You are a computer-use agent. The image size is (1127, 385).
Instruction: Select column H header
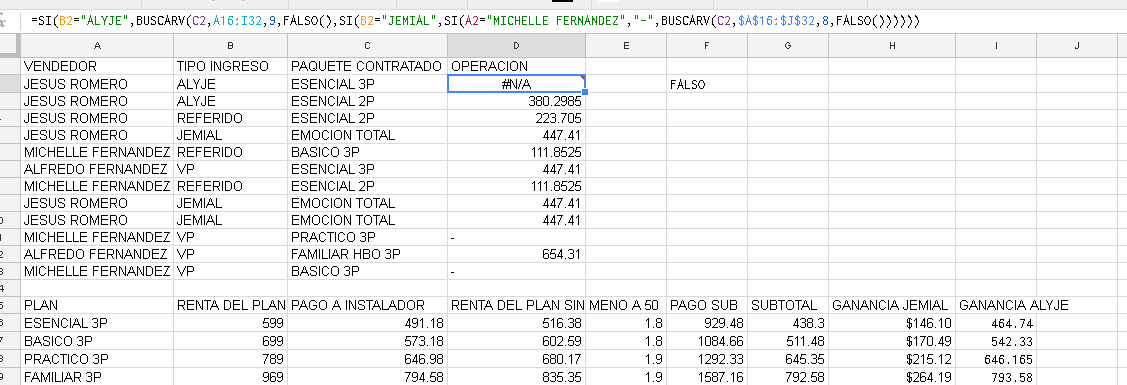point(892,46)
